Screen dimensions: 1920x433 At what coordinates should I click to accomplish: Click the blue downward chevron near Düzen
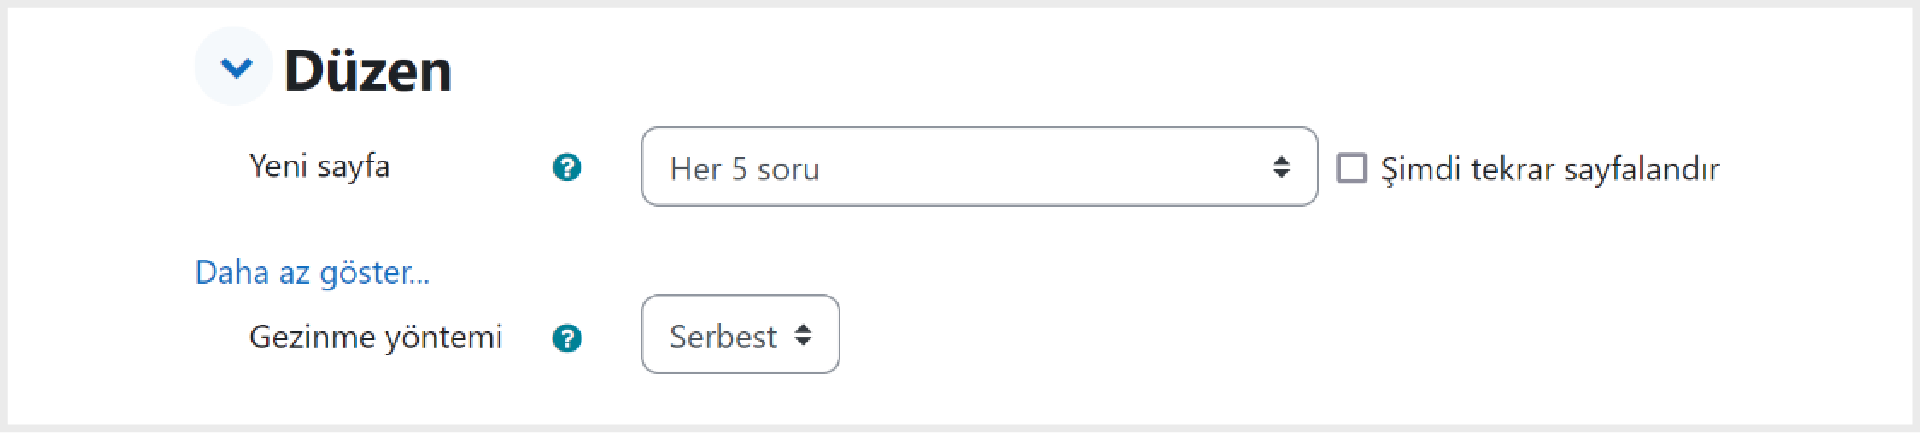236,68
